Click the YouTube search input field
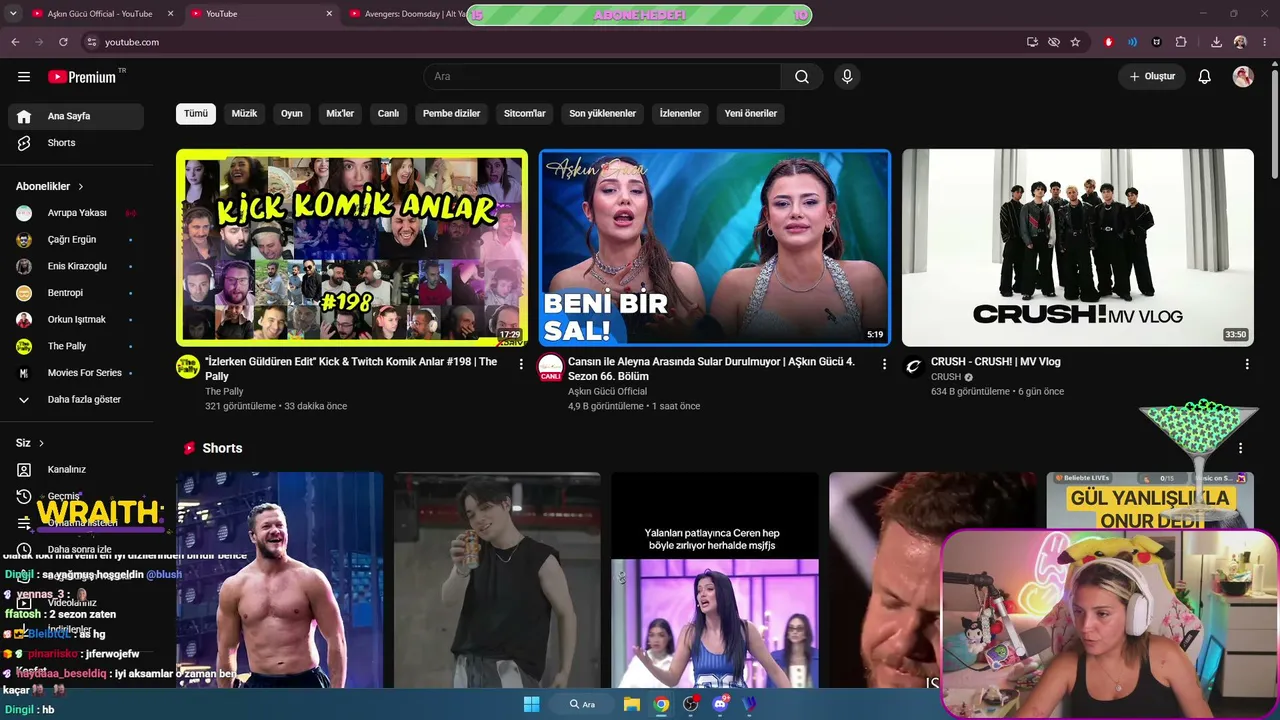Screen dimensions: 1280x720 [x=603, y=77]
